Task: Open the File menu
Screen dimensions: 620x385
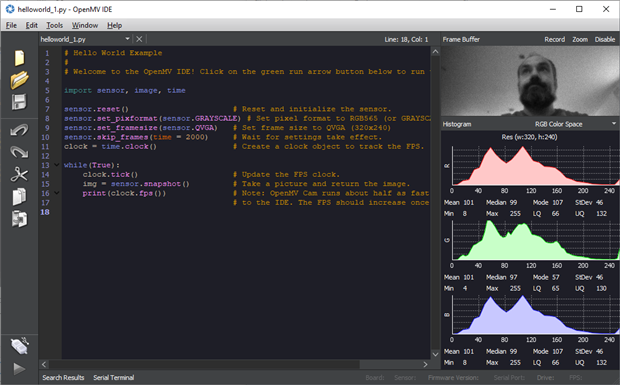Action: point(11,25)
